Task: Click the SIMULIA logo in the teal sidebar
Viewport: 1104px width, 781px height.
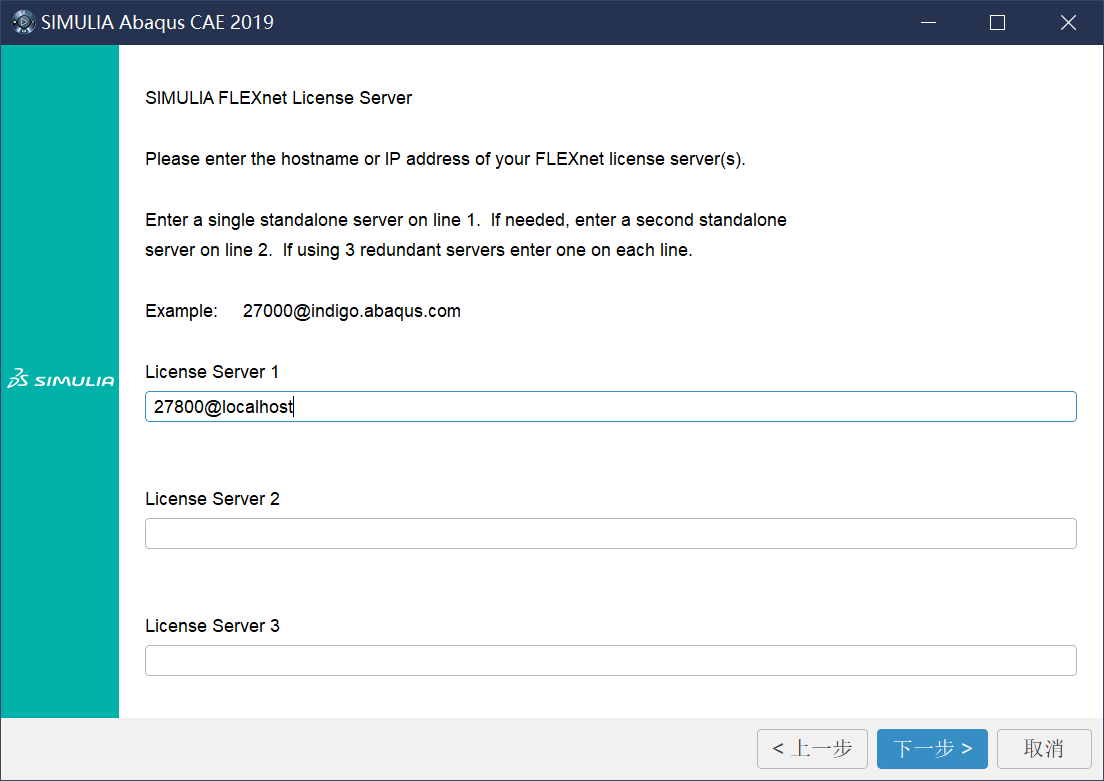Action: click(x=60, y=380)
